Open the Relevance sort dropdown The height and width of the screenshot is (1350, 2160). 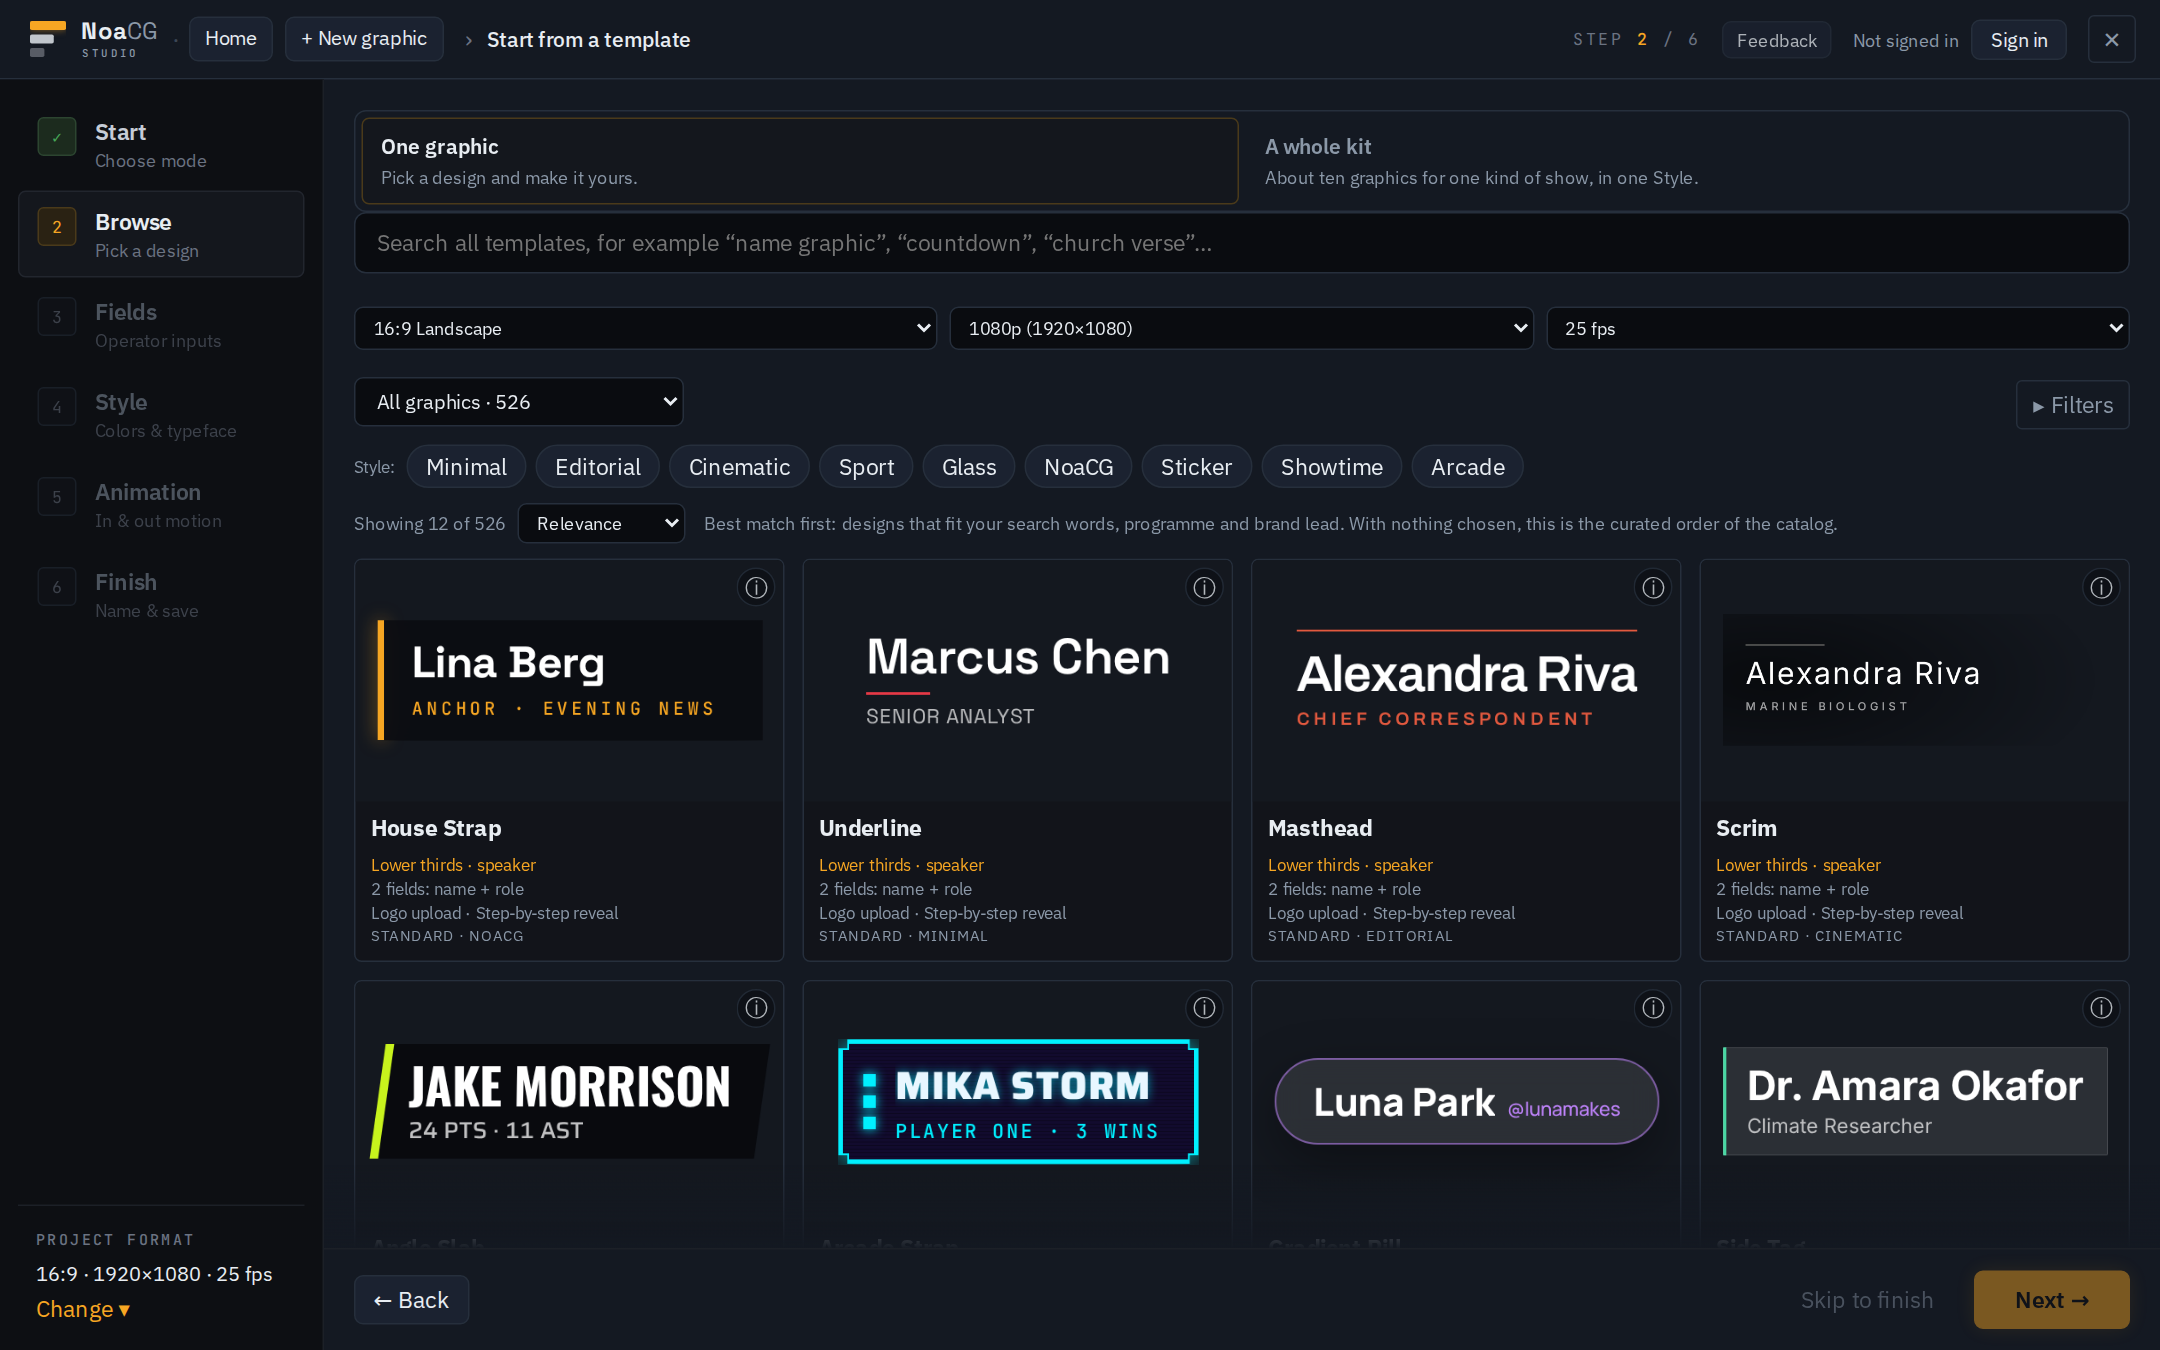pyautogui.click(x=601, y=523)
